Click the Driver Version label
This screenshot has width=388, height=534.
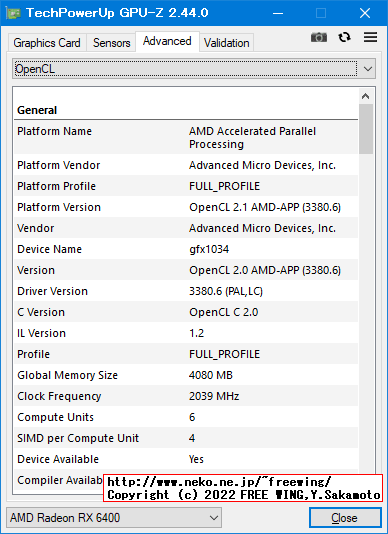click(52, 292)
